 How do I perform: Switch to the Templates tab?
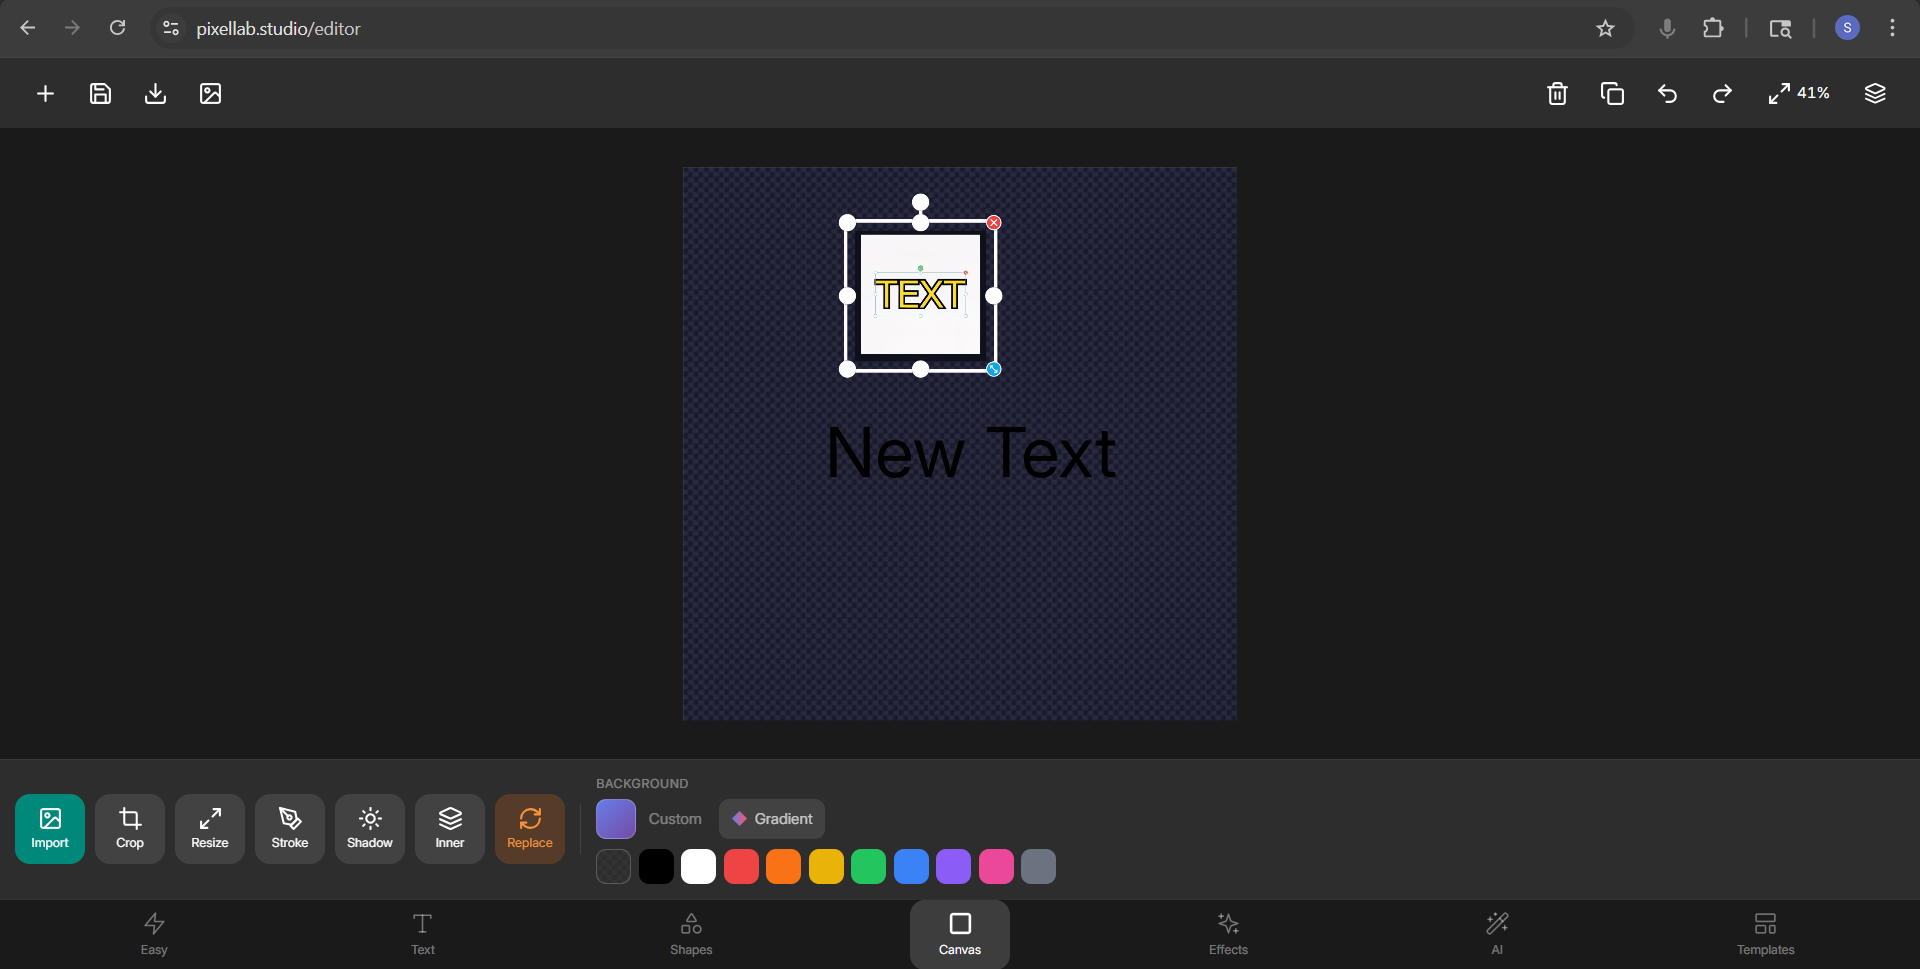pos(1766,935)
